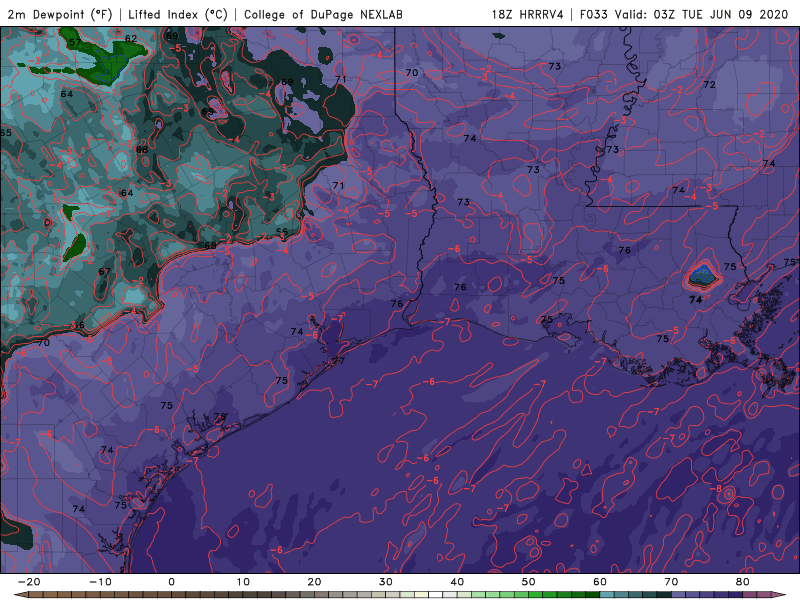
Task: Click the "57" dewpoint value on the map
Action: click(75, 42)
